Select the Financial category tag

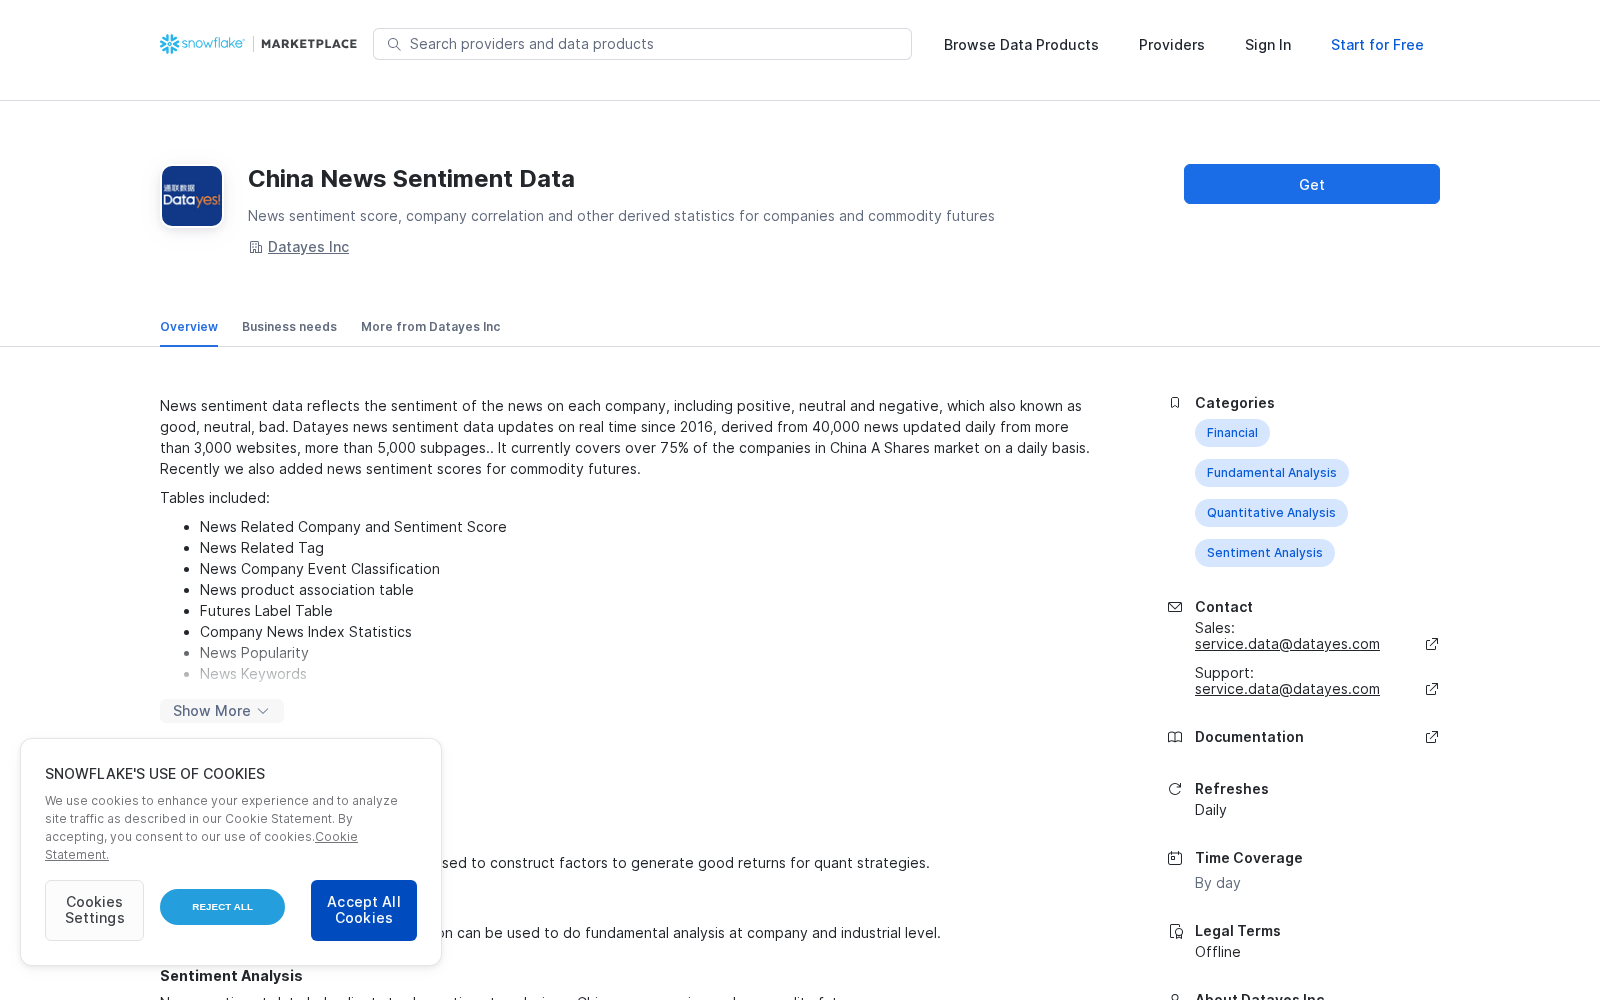point(1232,433)
